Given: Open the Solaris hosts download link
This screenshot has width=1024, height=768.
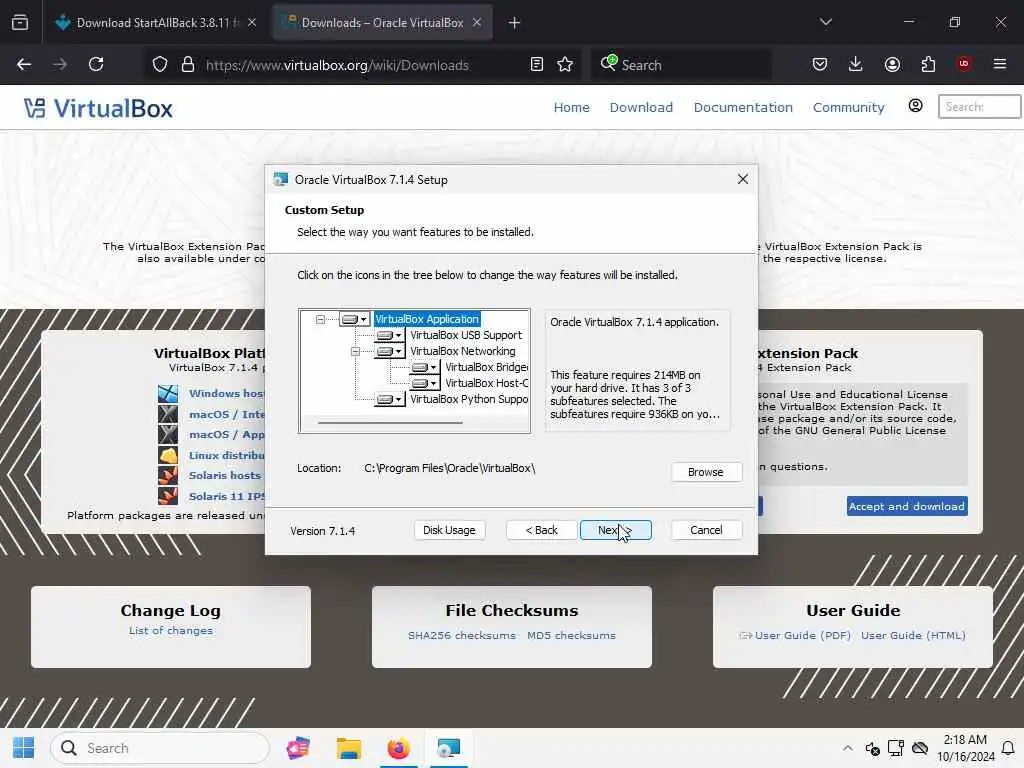Looking at the screenshot, I should tap(225, 476).
